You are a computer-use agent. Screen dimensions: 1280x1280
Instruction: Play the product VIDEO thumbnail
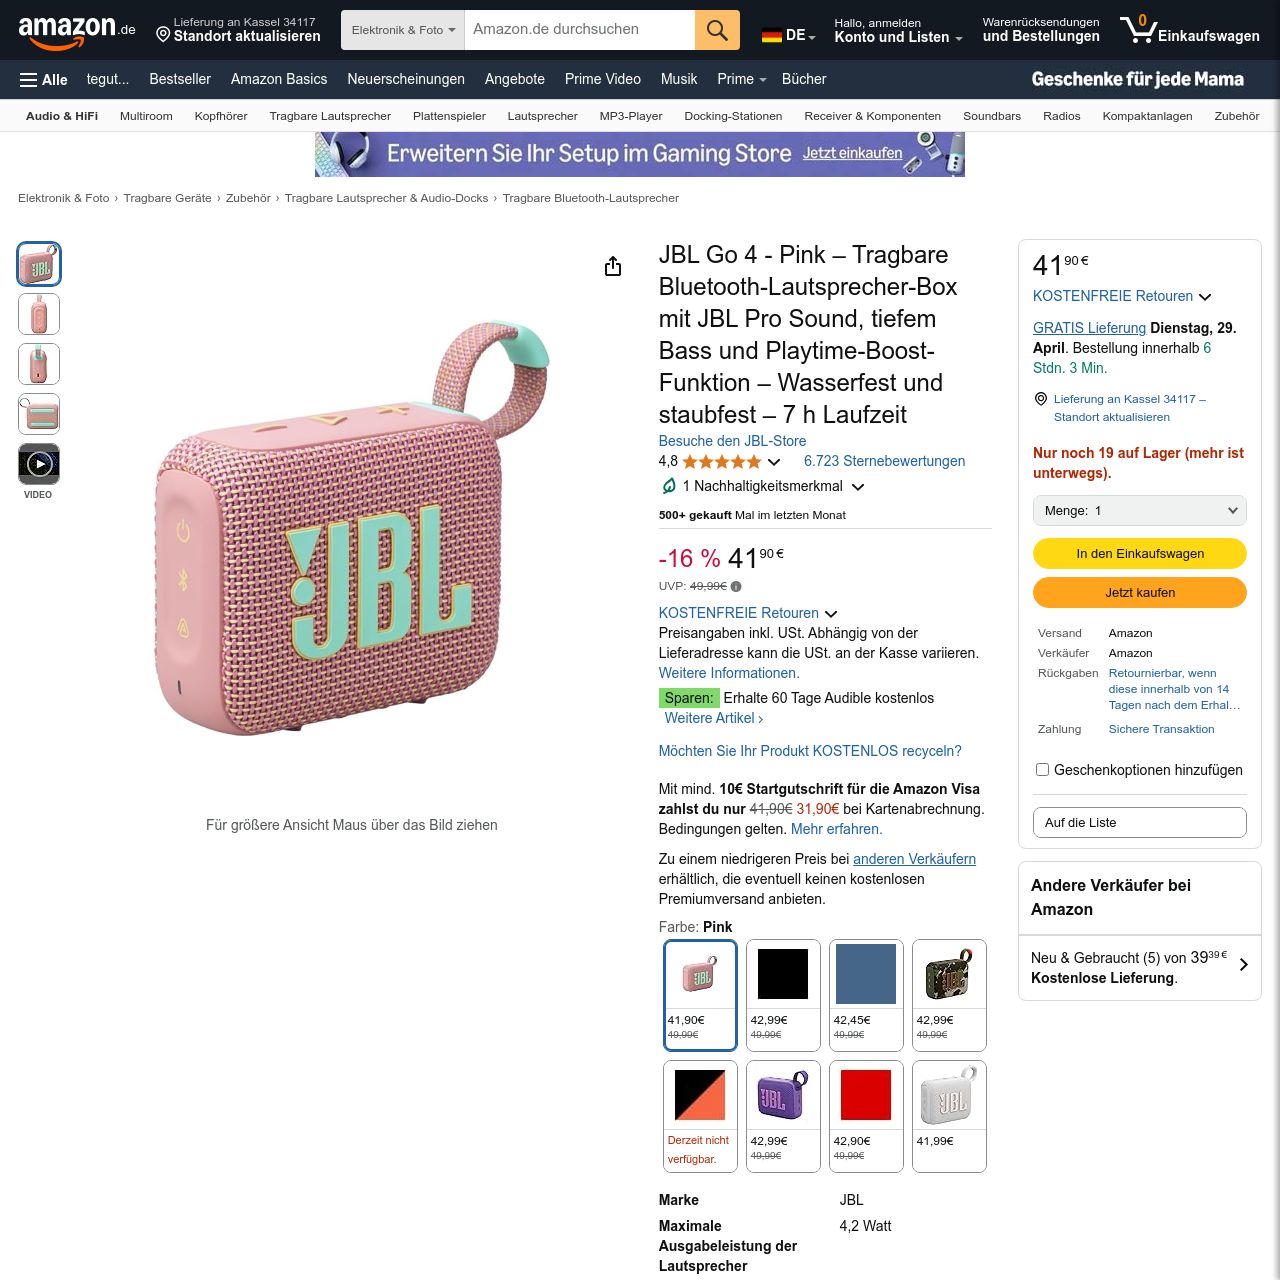(39, 464)
